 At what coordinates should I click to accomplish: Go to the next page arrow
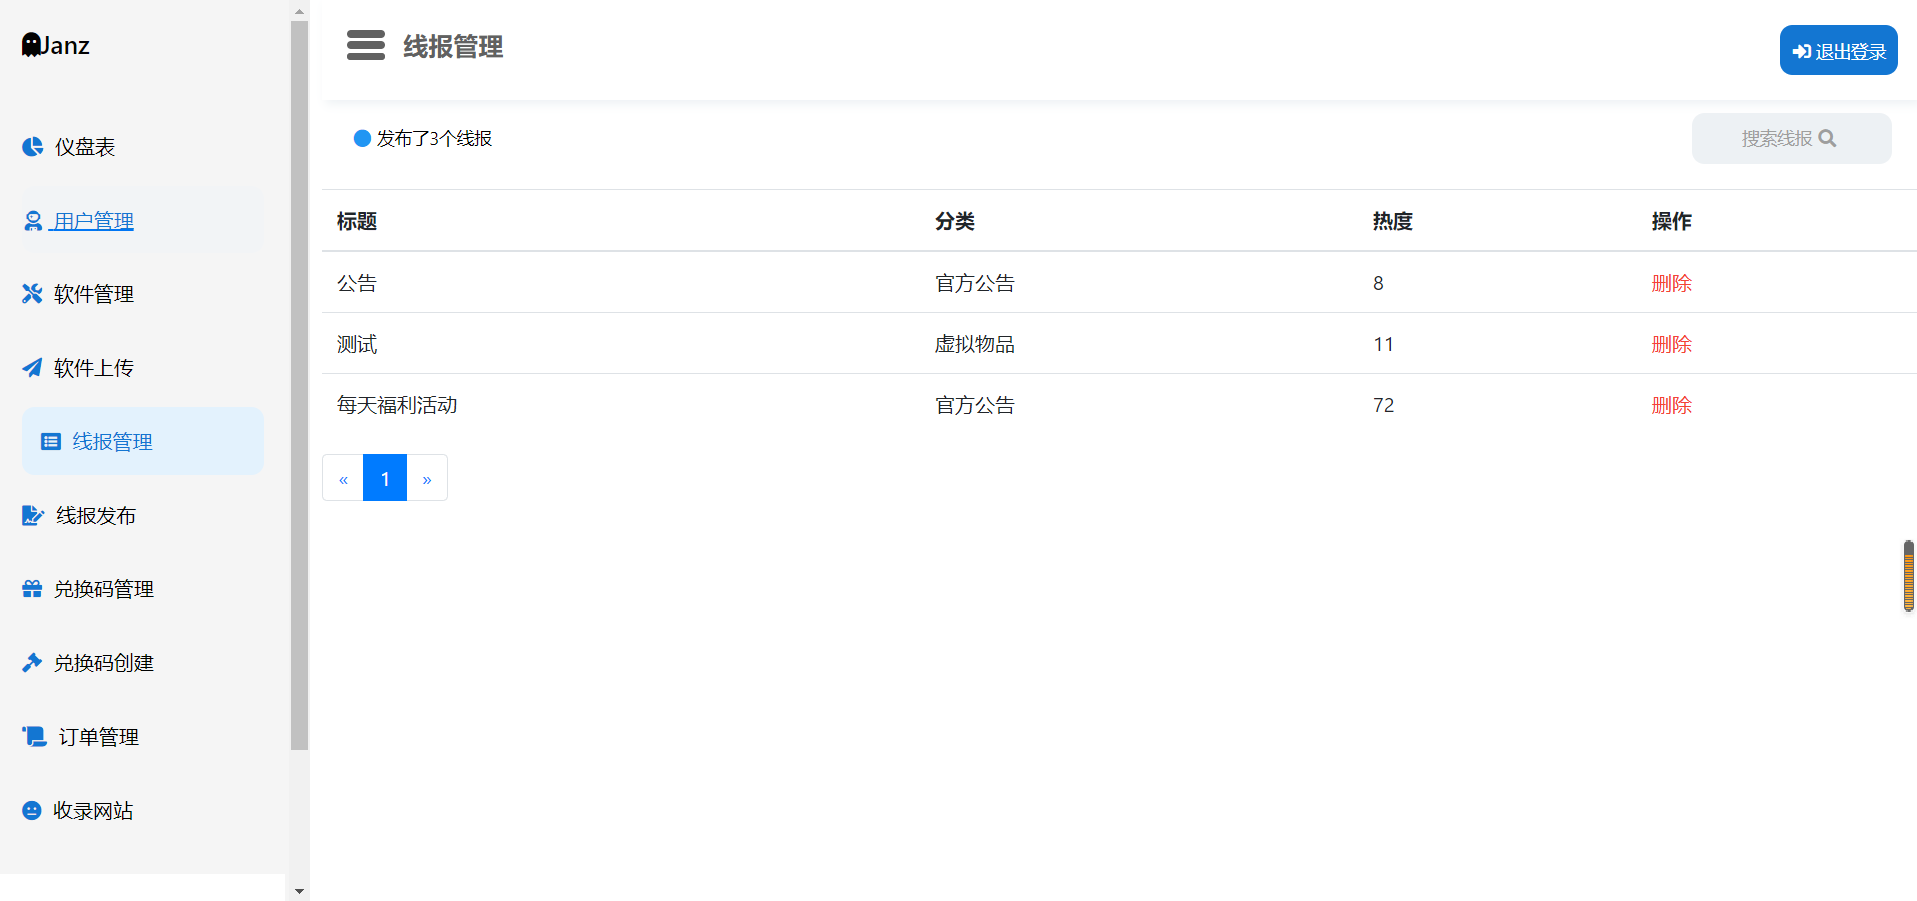[427, 479]
